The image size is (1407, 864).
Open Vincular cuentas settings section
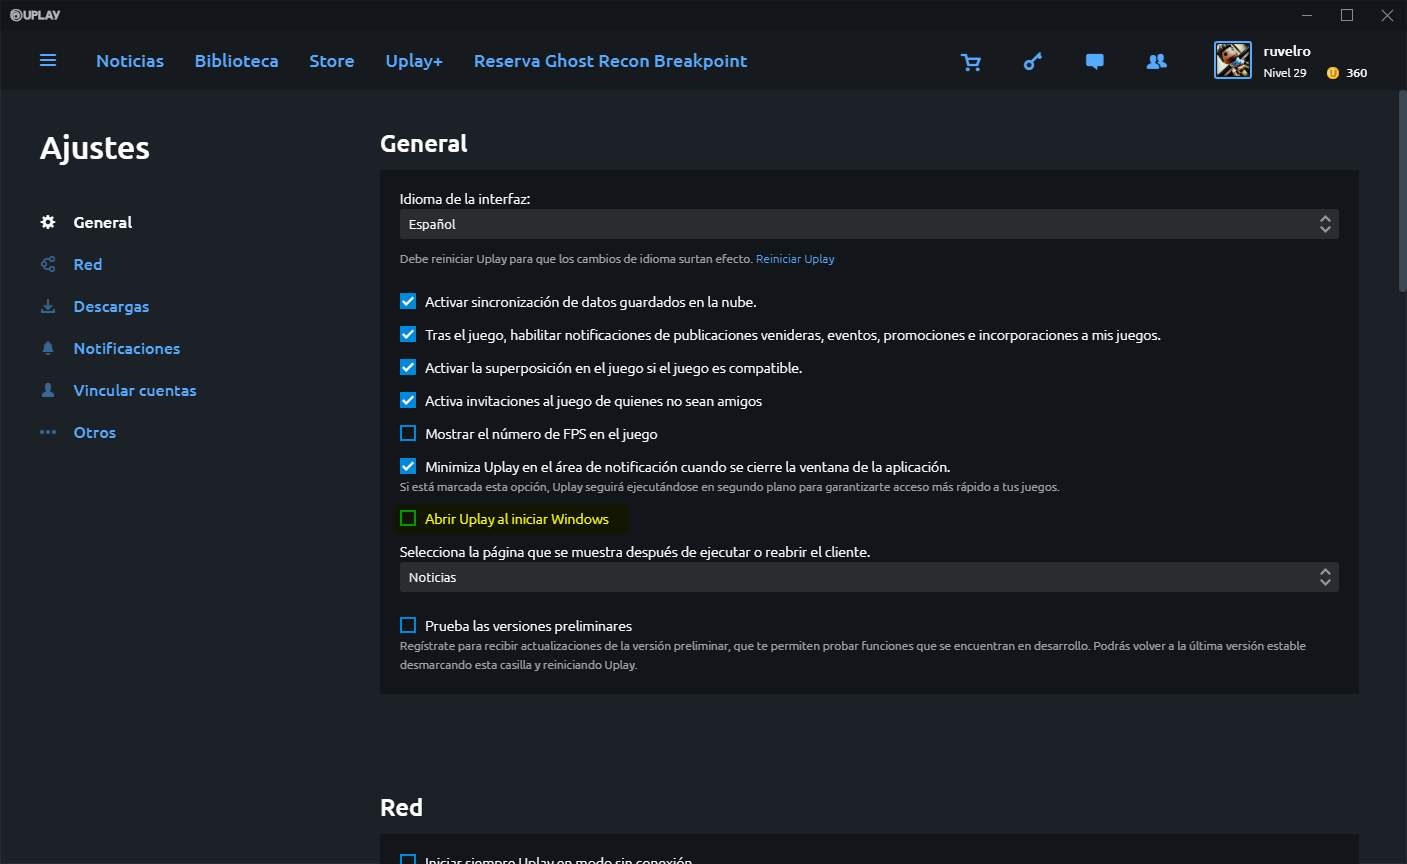135,390
